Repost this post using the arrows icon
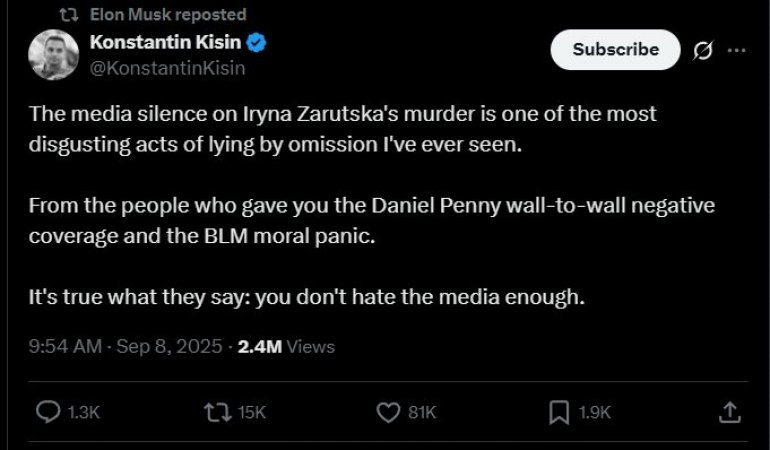 (x=215, y=411)
